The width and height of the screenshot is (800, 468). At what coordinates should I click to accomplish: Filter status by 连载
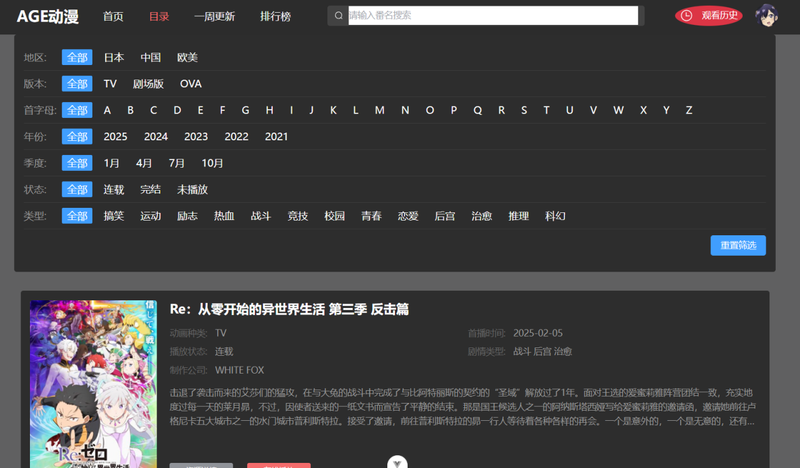tap(114, 189)
